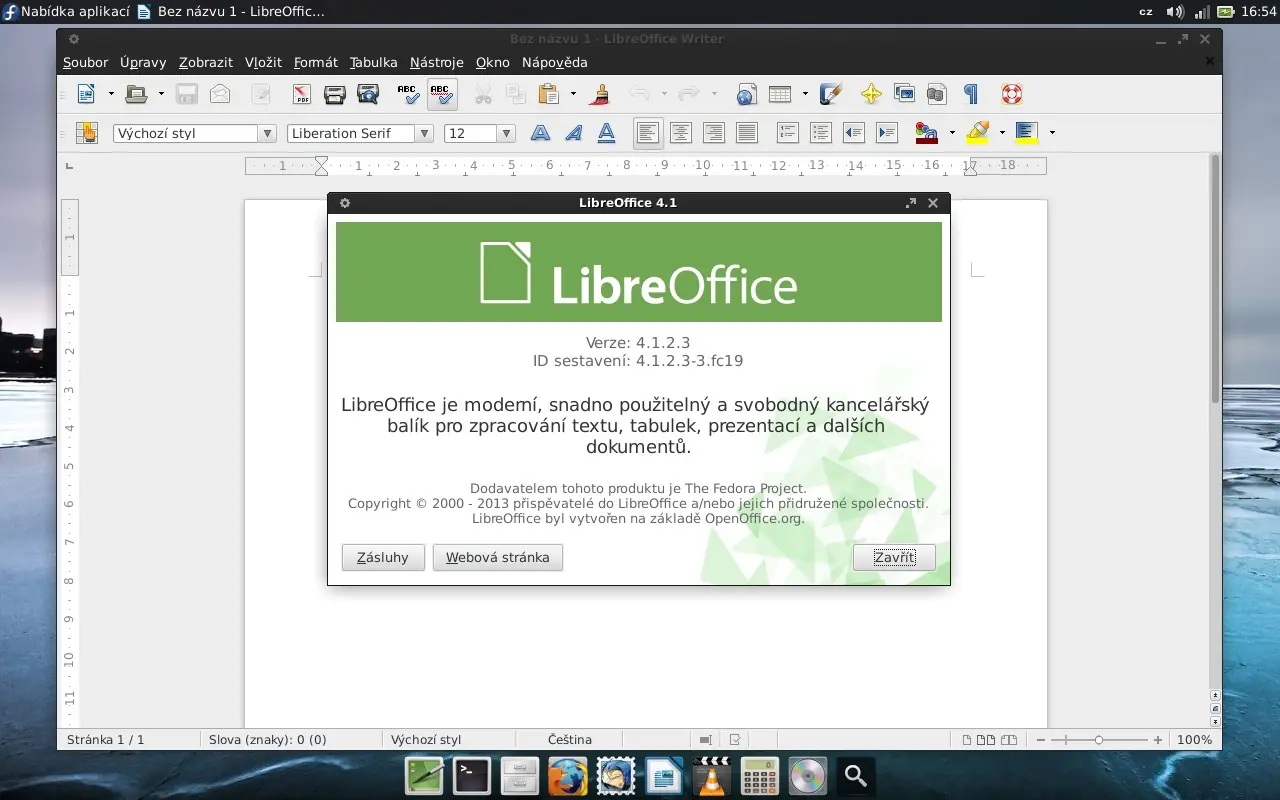Select the Clone Formatting paintbrush tool
Image resolution: width=1280 pixels, height=800 pixels.
coord(601,93)
